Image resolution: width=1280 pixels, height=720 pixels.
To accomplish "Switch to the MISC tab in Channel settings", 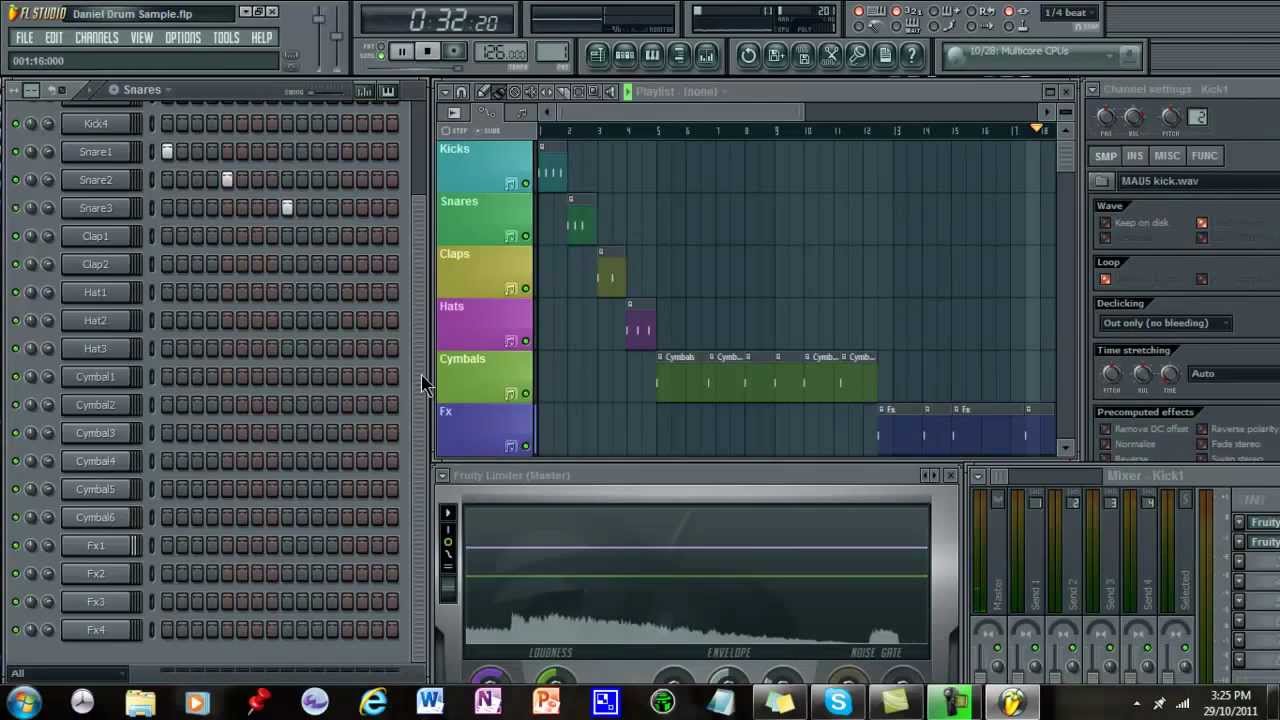I will click(x=1167, y=156).
